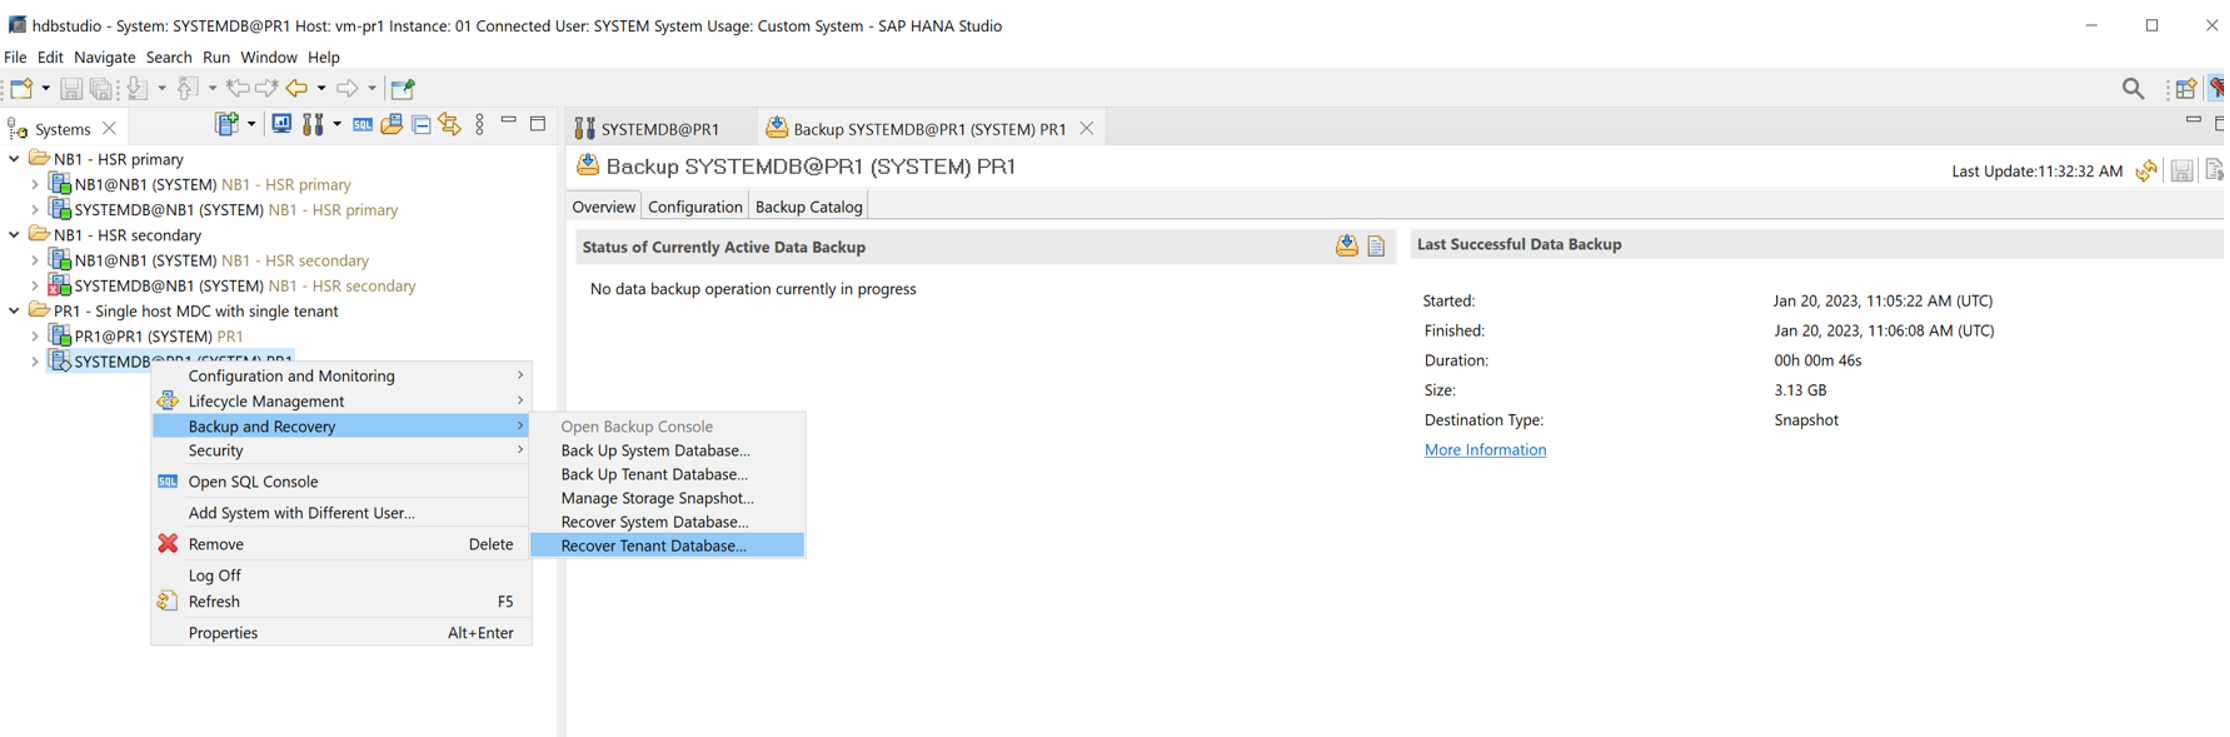
Task: Open dropdown arrow next to Add System icon
Action: (x=251, y=125)
